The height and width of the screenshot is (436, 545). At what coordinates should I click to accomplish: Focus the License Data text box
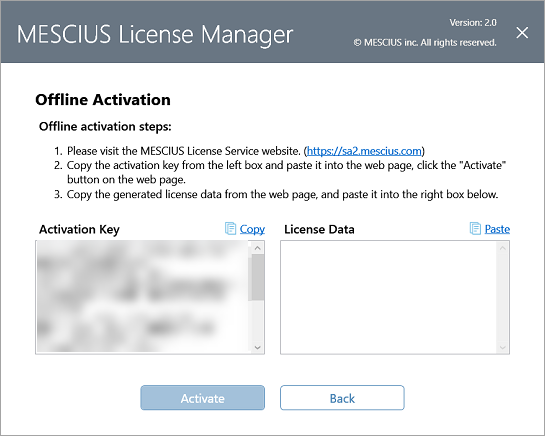click(389, 297)
